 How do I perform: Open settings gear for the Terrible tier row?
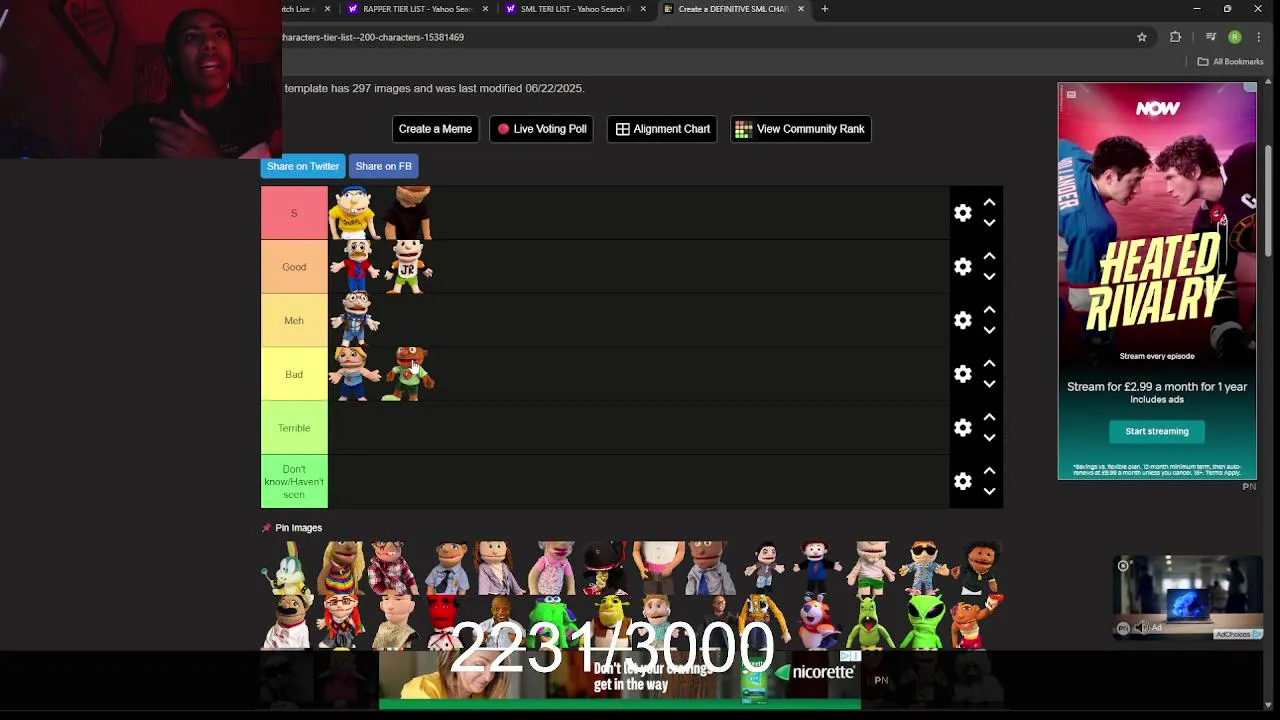[x=963, y=428]
